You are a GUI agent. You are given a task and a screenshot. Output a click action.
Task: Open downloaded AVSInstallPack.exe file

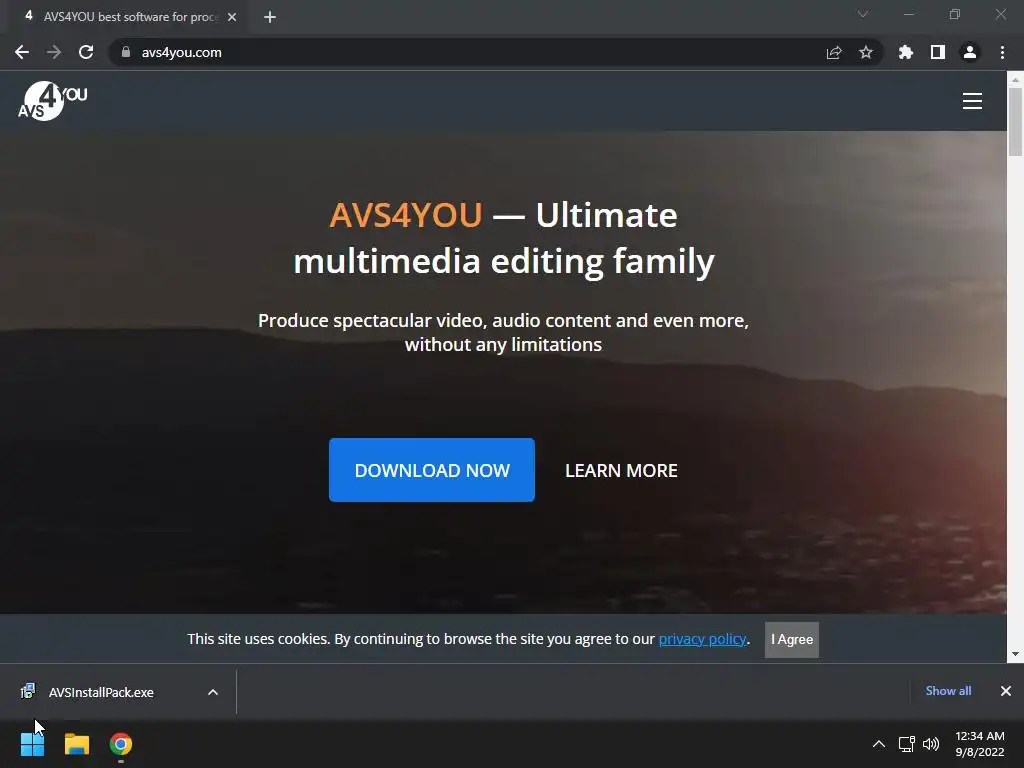pyautogui.click(x=101, y=692)
